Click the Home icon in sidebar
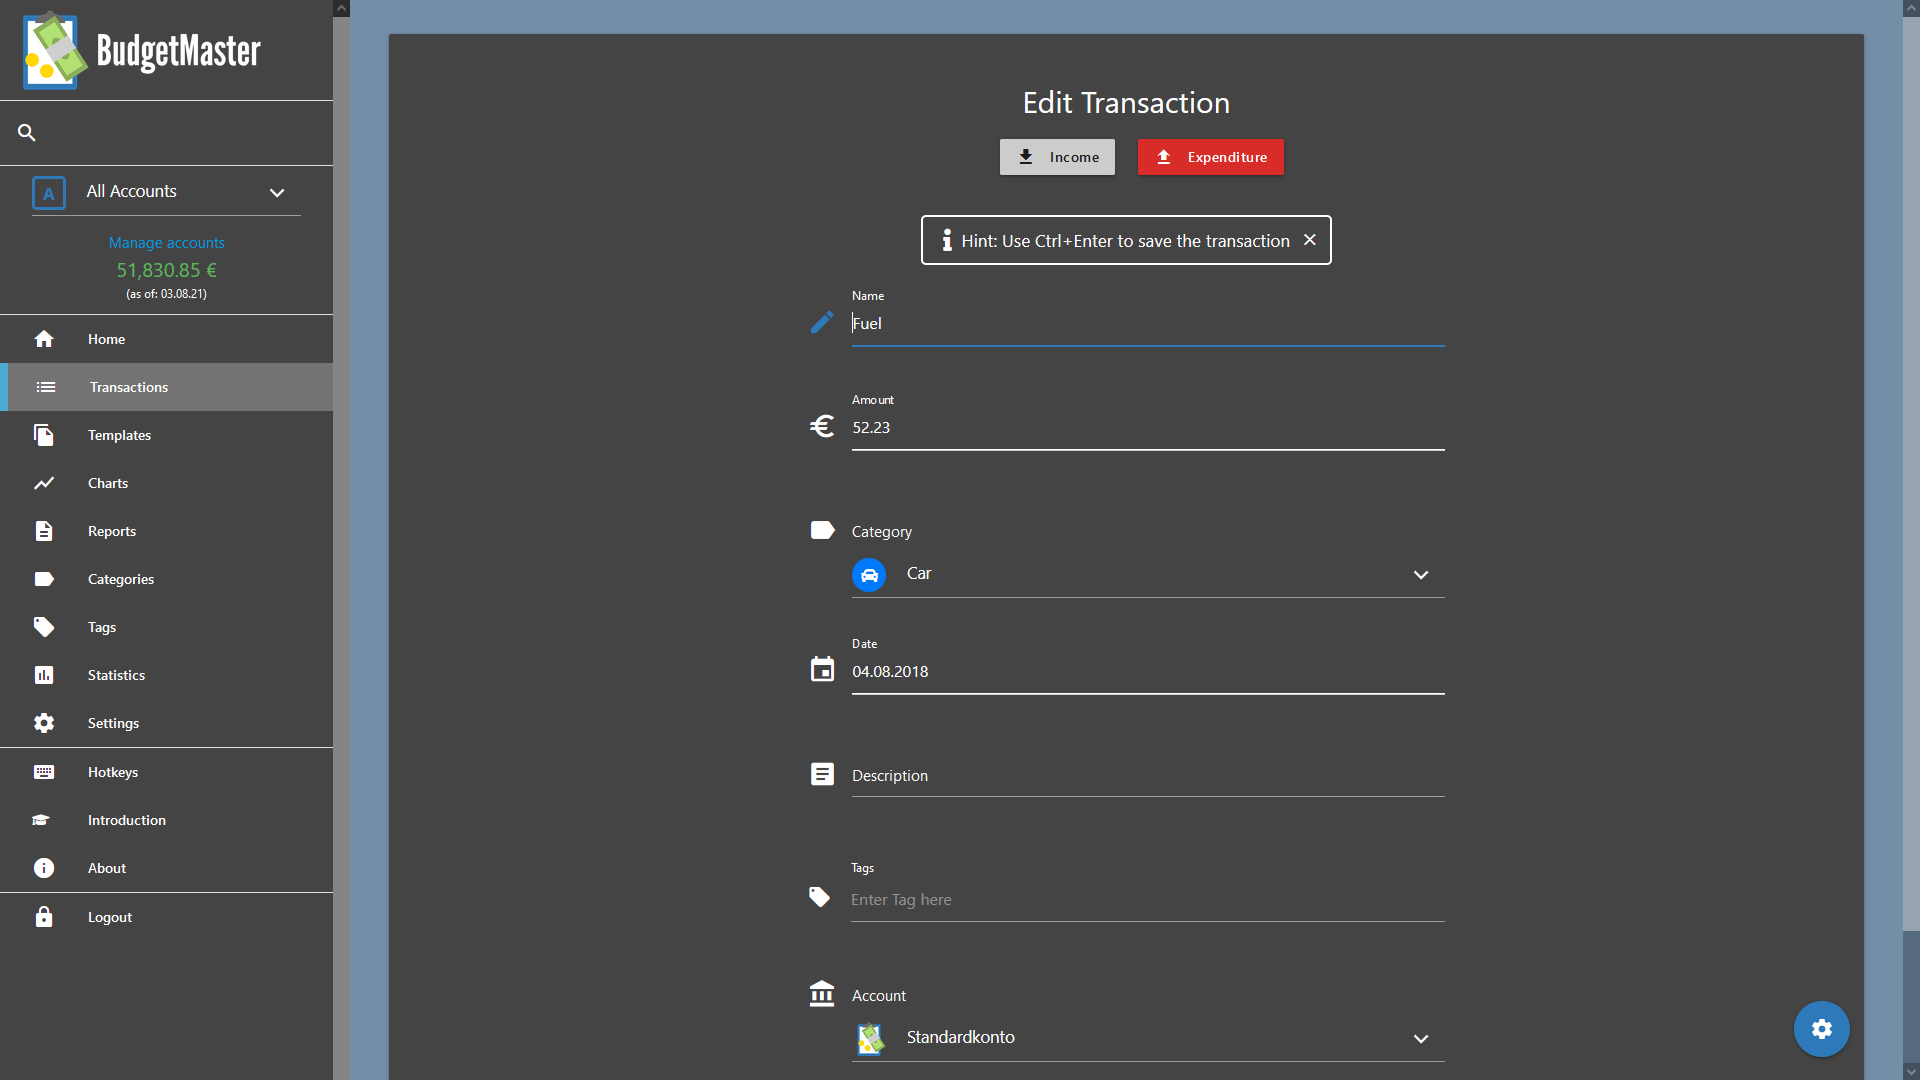This screenshot has height=1080, width=1920. [44, 339]
